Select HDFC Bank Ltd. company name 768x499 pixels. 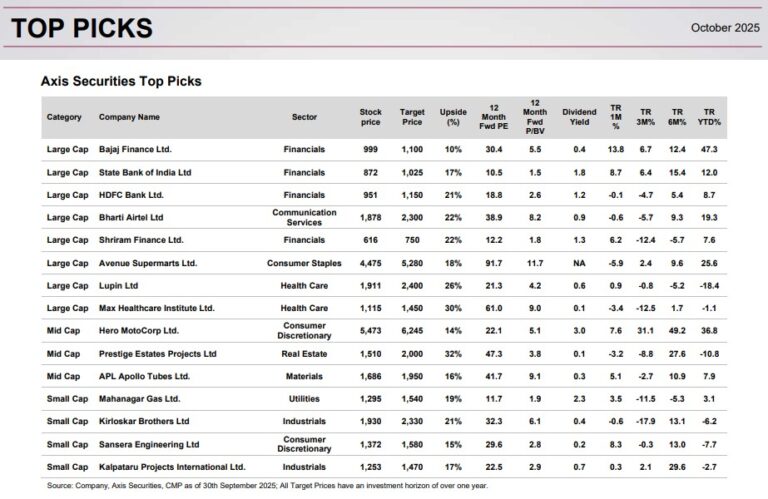click(131, 195)
